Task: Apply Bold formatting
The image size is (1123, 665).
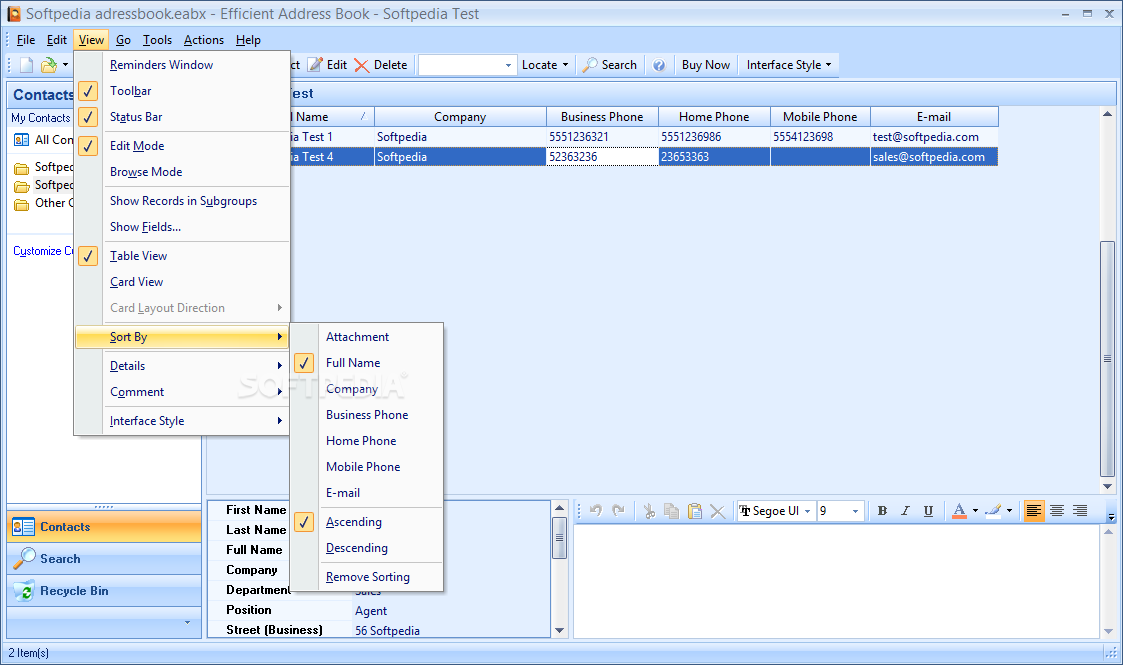Action: click(882, 510)
